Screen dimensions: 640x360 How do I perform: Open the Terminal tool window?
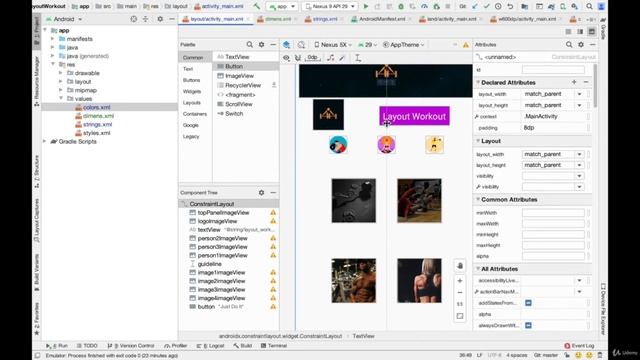(274, 346)
